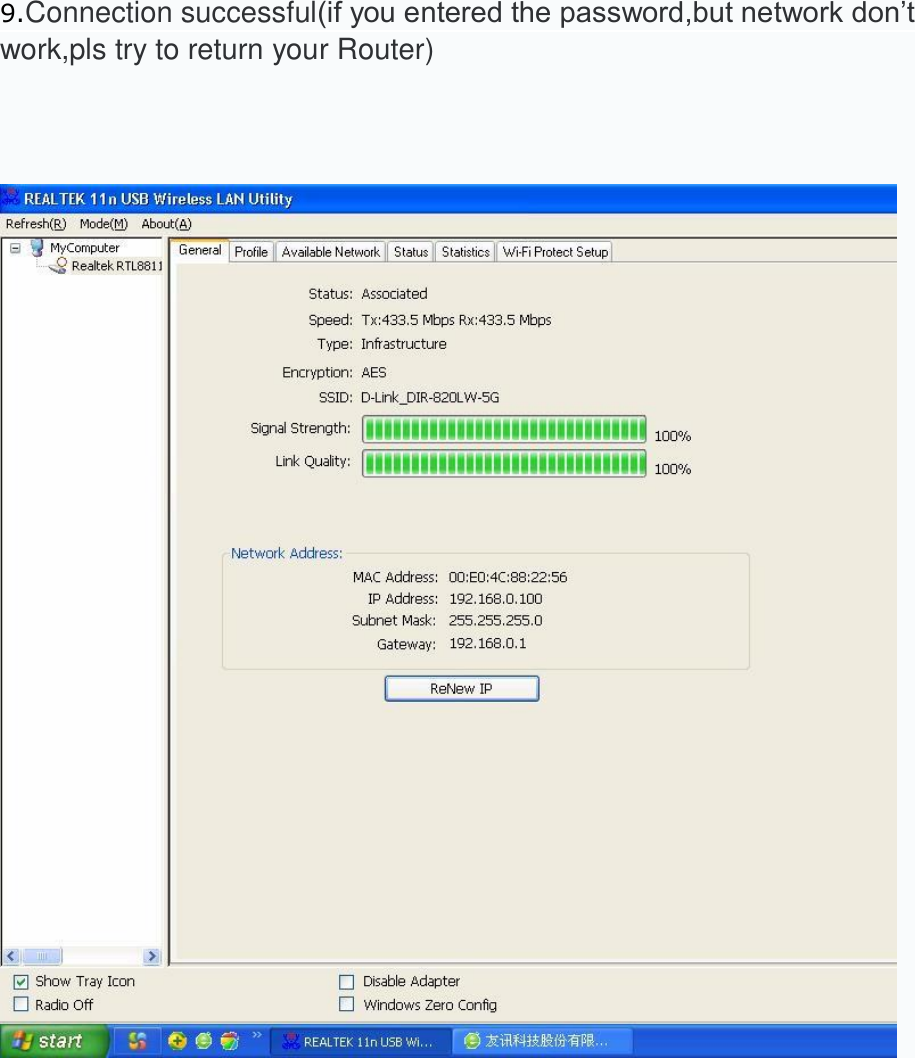Viewport: 915px width, 1058px height.
Task: Click the Type value Infrastructure
Action: (404, 344)
